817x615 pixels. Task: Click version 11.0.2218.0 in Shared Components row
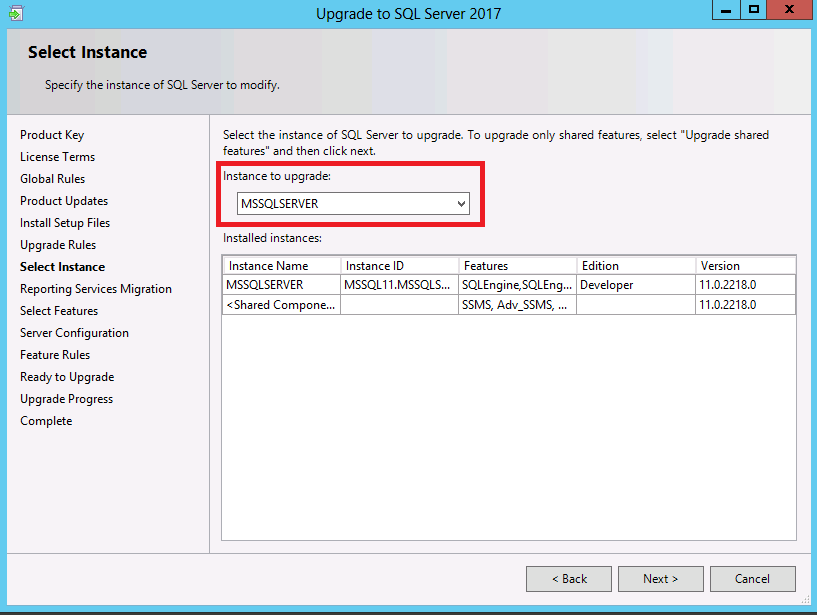[746, 304]
